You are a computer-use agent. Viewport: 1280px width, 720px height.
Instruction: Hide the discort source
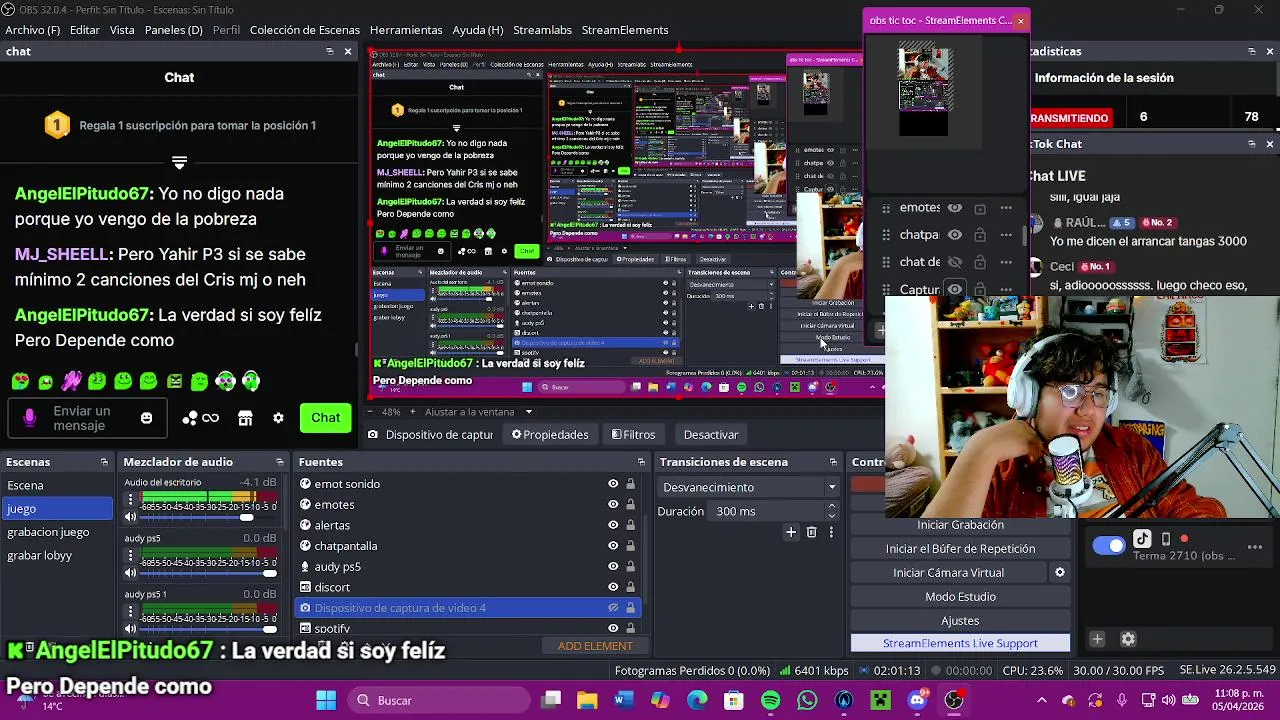point(613,587)
